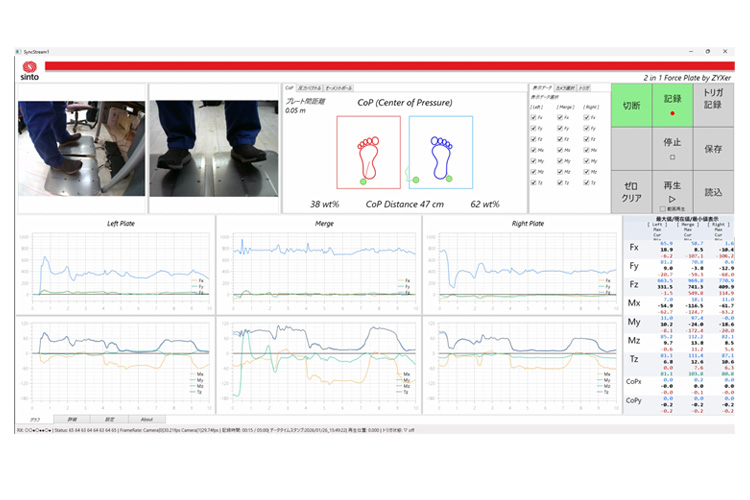Click the 保存 save button

tap(713, 148)
